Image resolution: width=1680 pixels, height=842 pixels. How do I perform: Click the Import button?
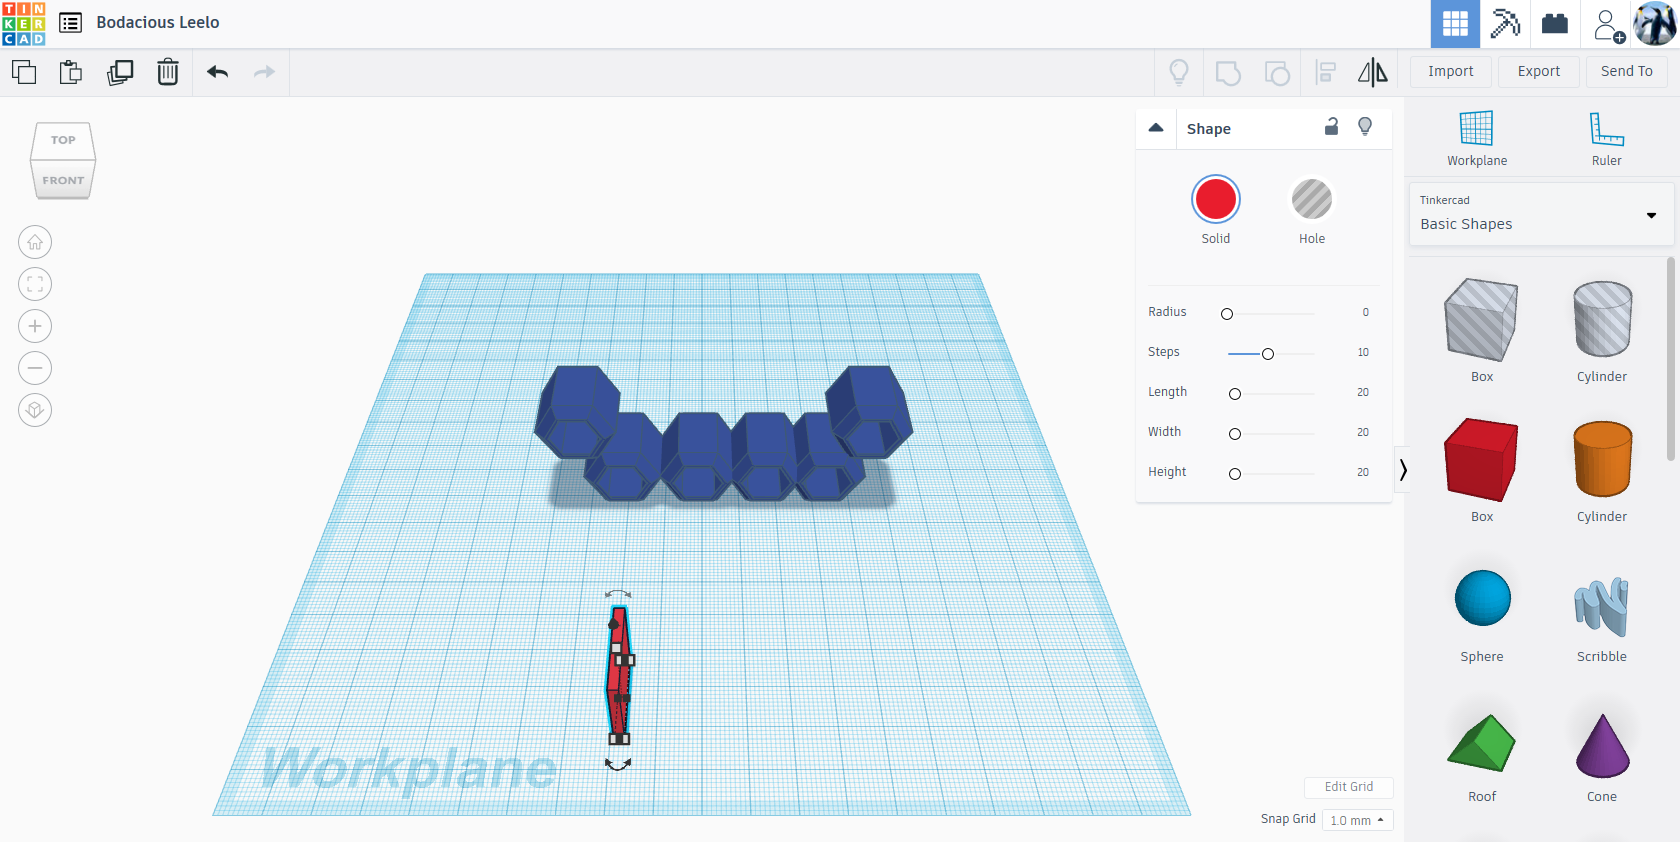pyautogui.click(x=1451, y=72)
